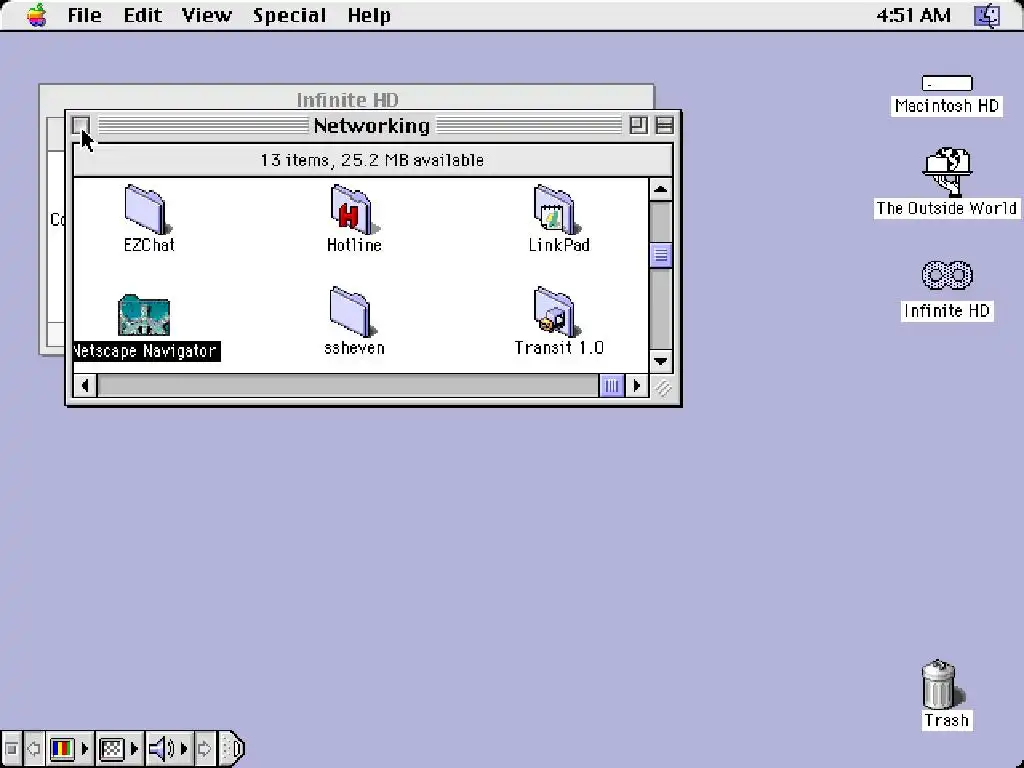Click the EZChat folder name label
This screenshot has height=768, width=1024.
150,245
